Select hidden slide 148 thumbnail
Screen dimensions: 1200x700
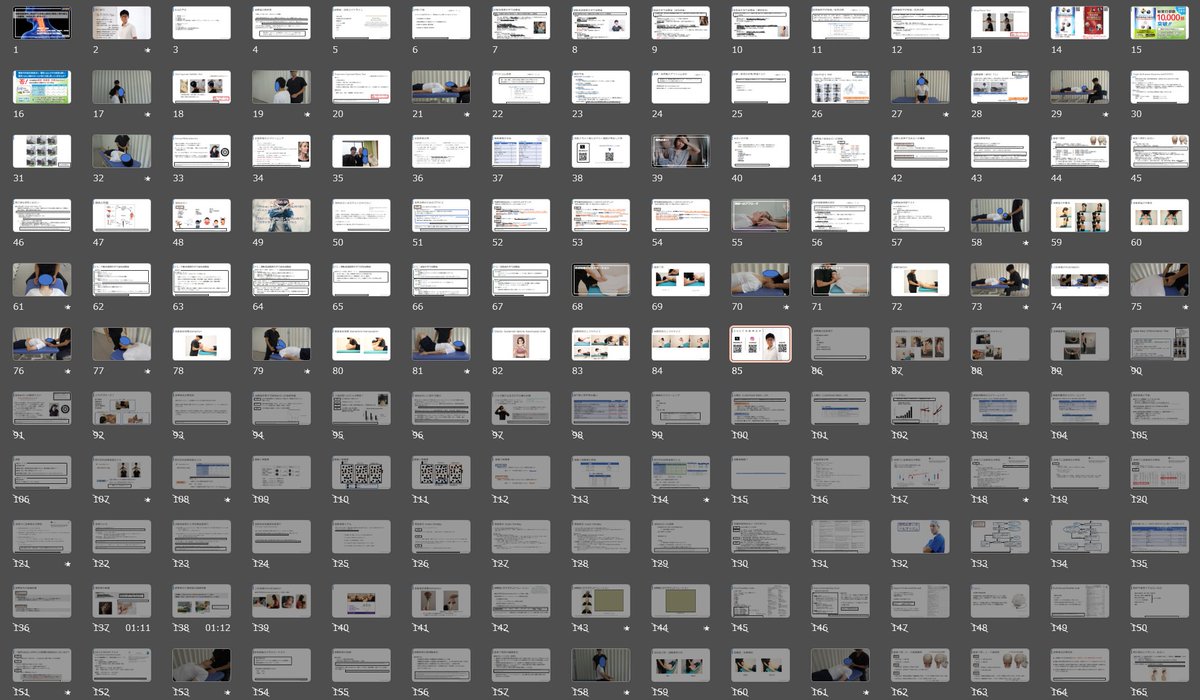click(x=1000, y=600)
